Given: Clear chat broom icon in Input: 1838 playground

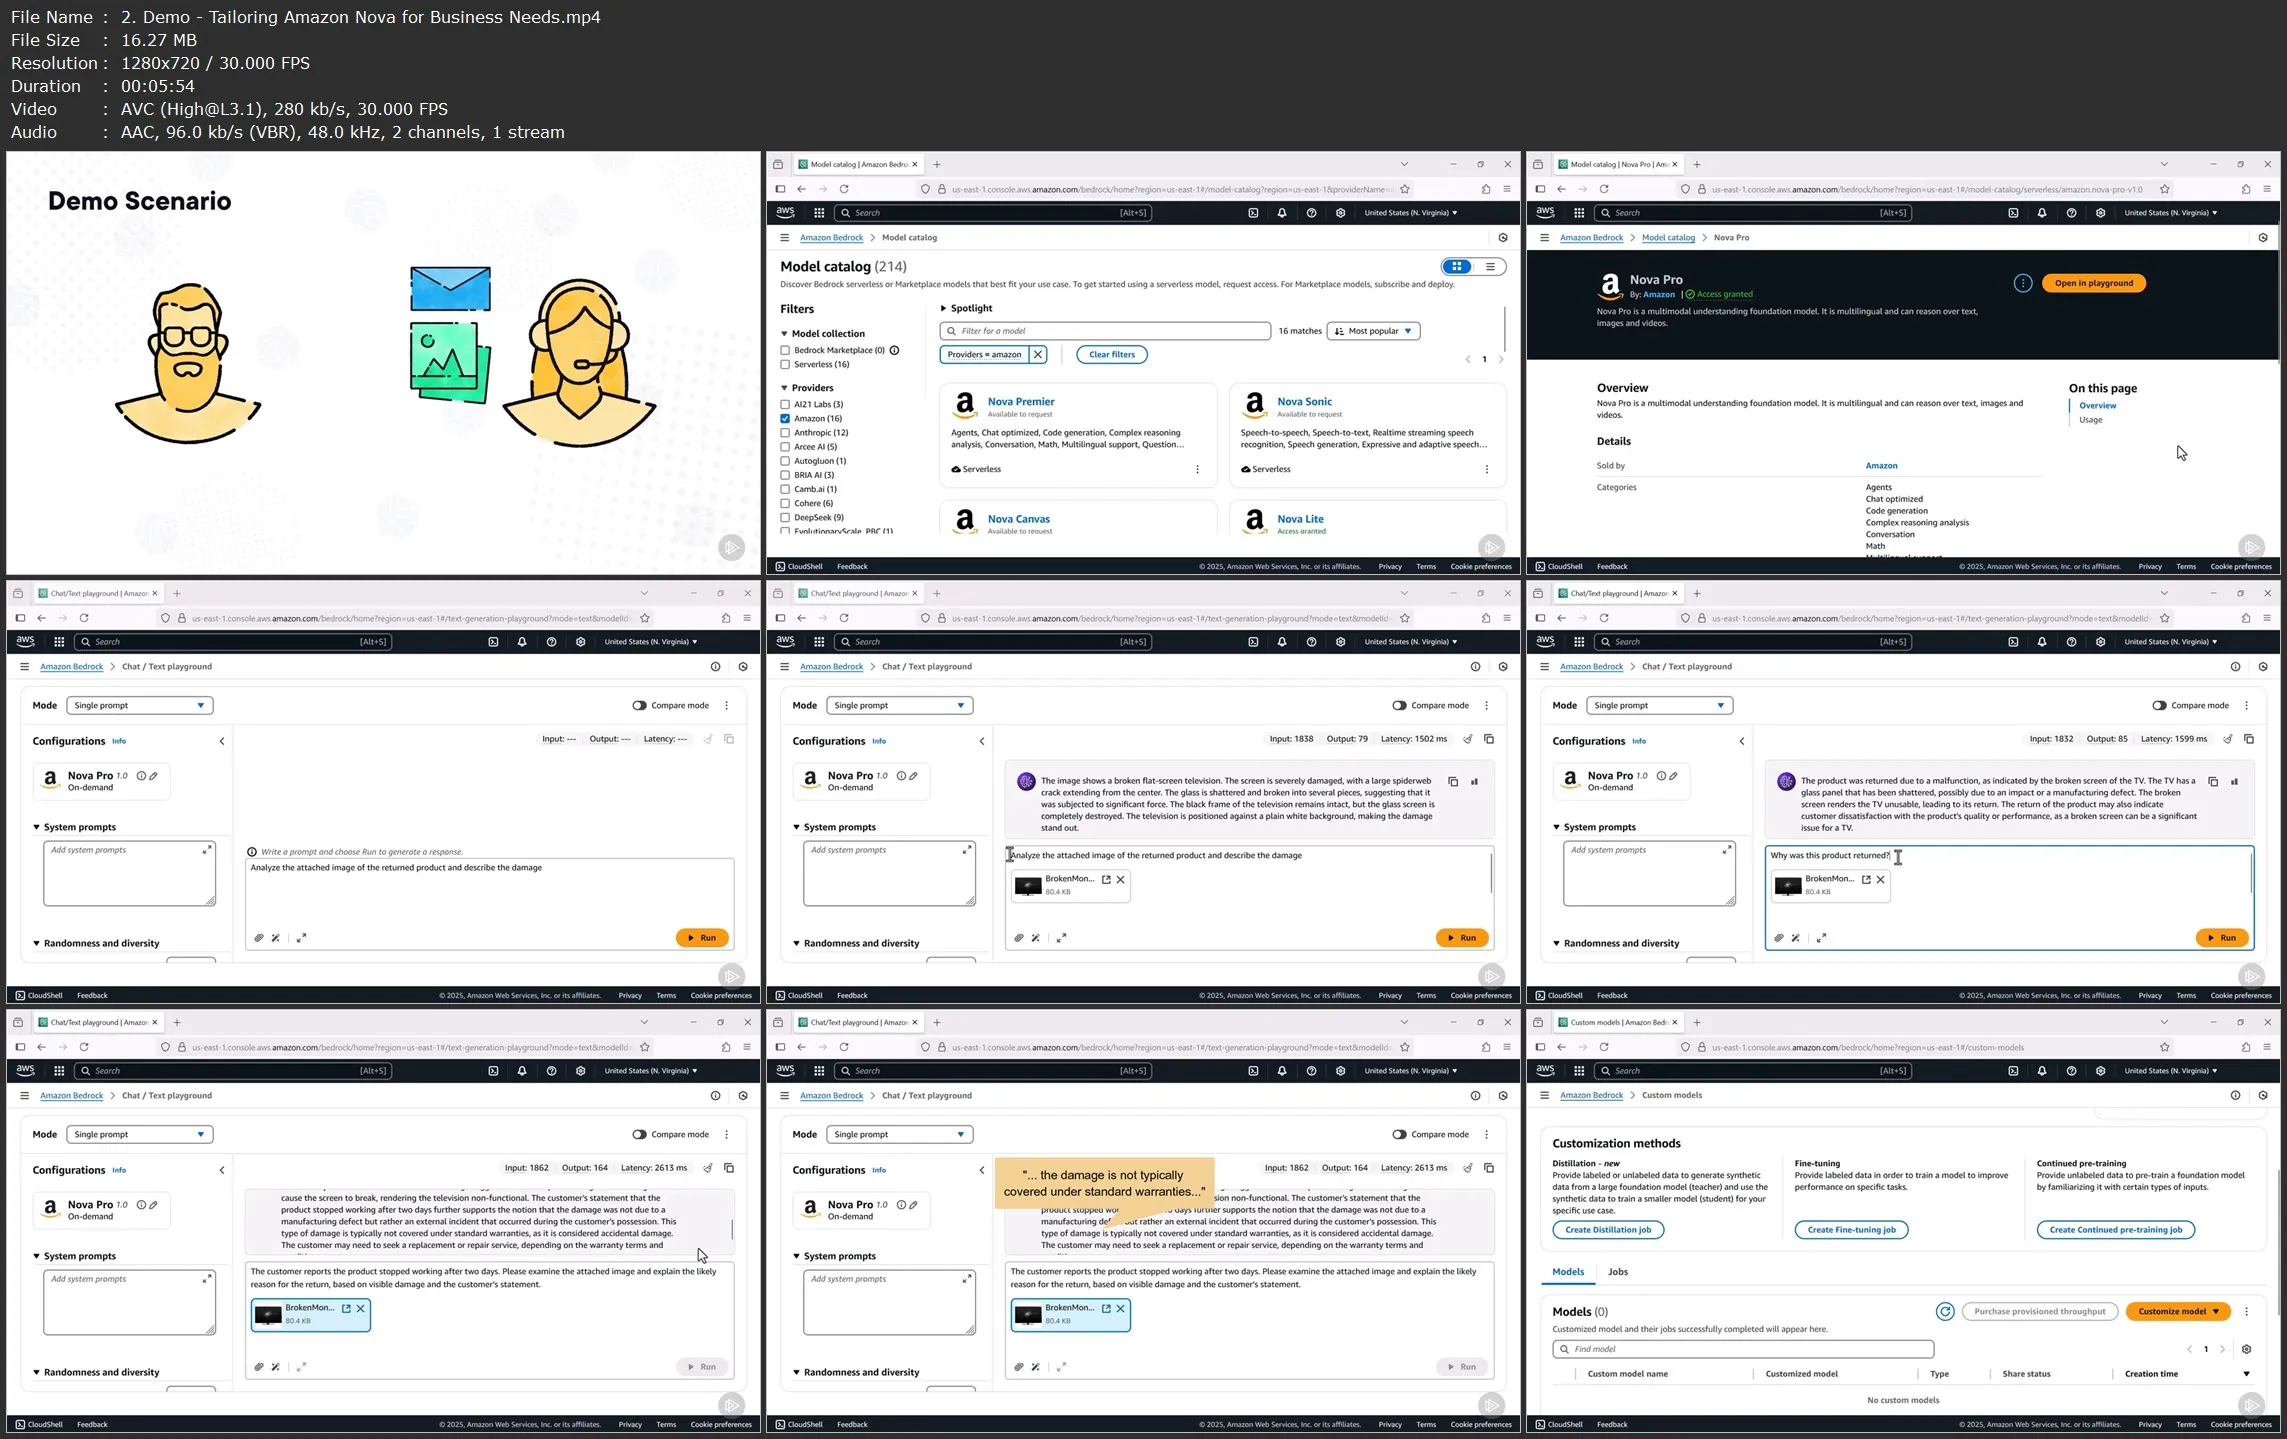Looking at the screenshot, I should (1467, 739).
